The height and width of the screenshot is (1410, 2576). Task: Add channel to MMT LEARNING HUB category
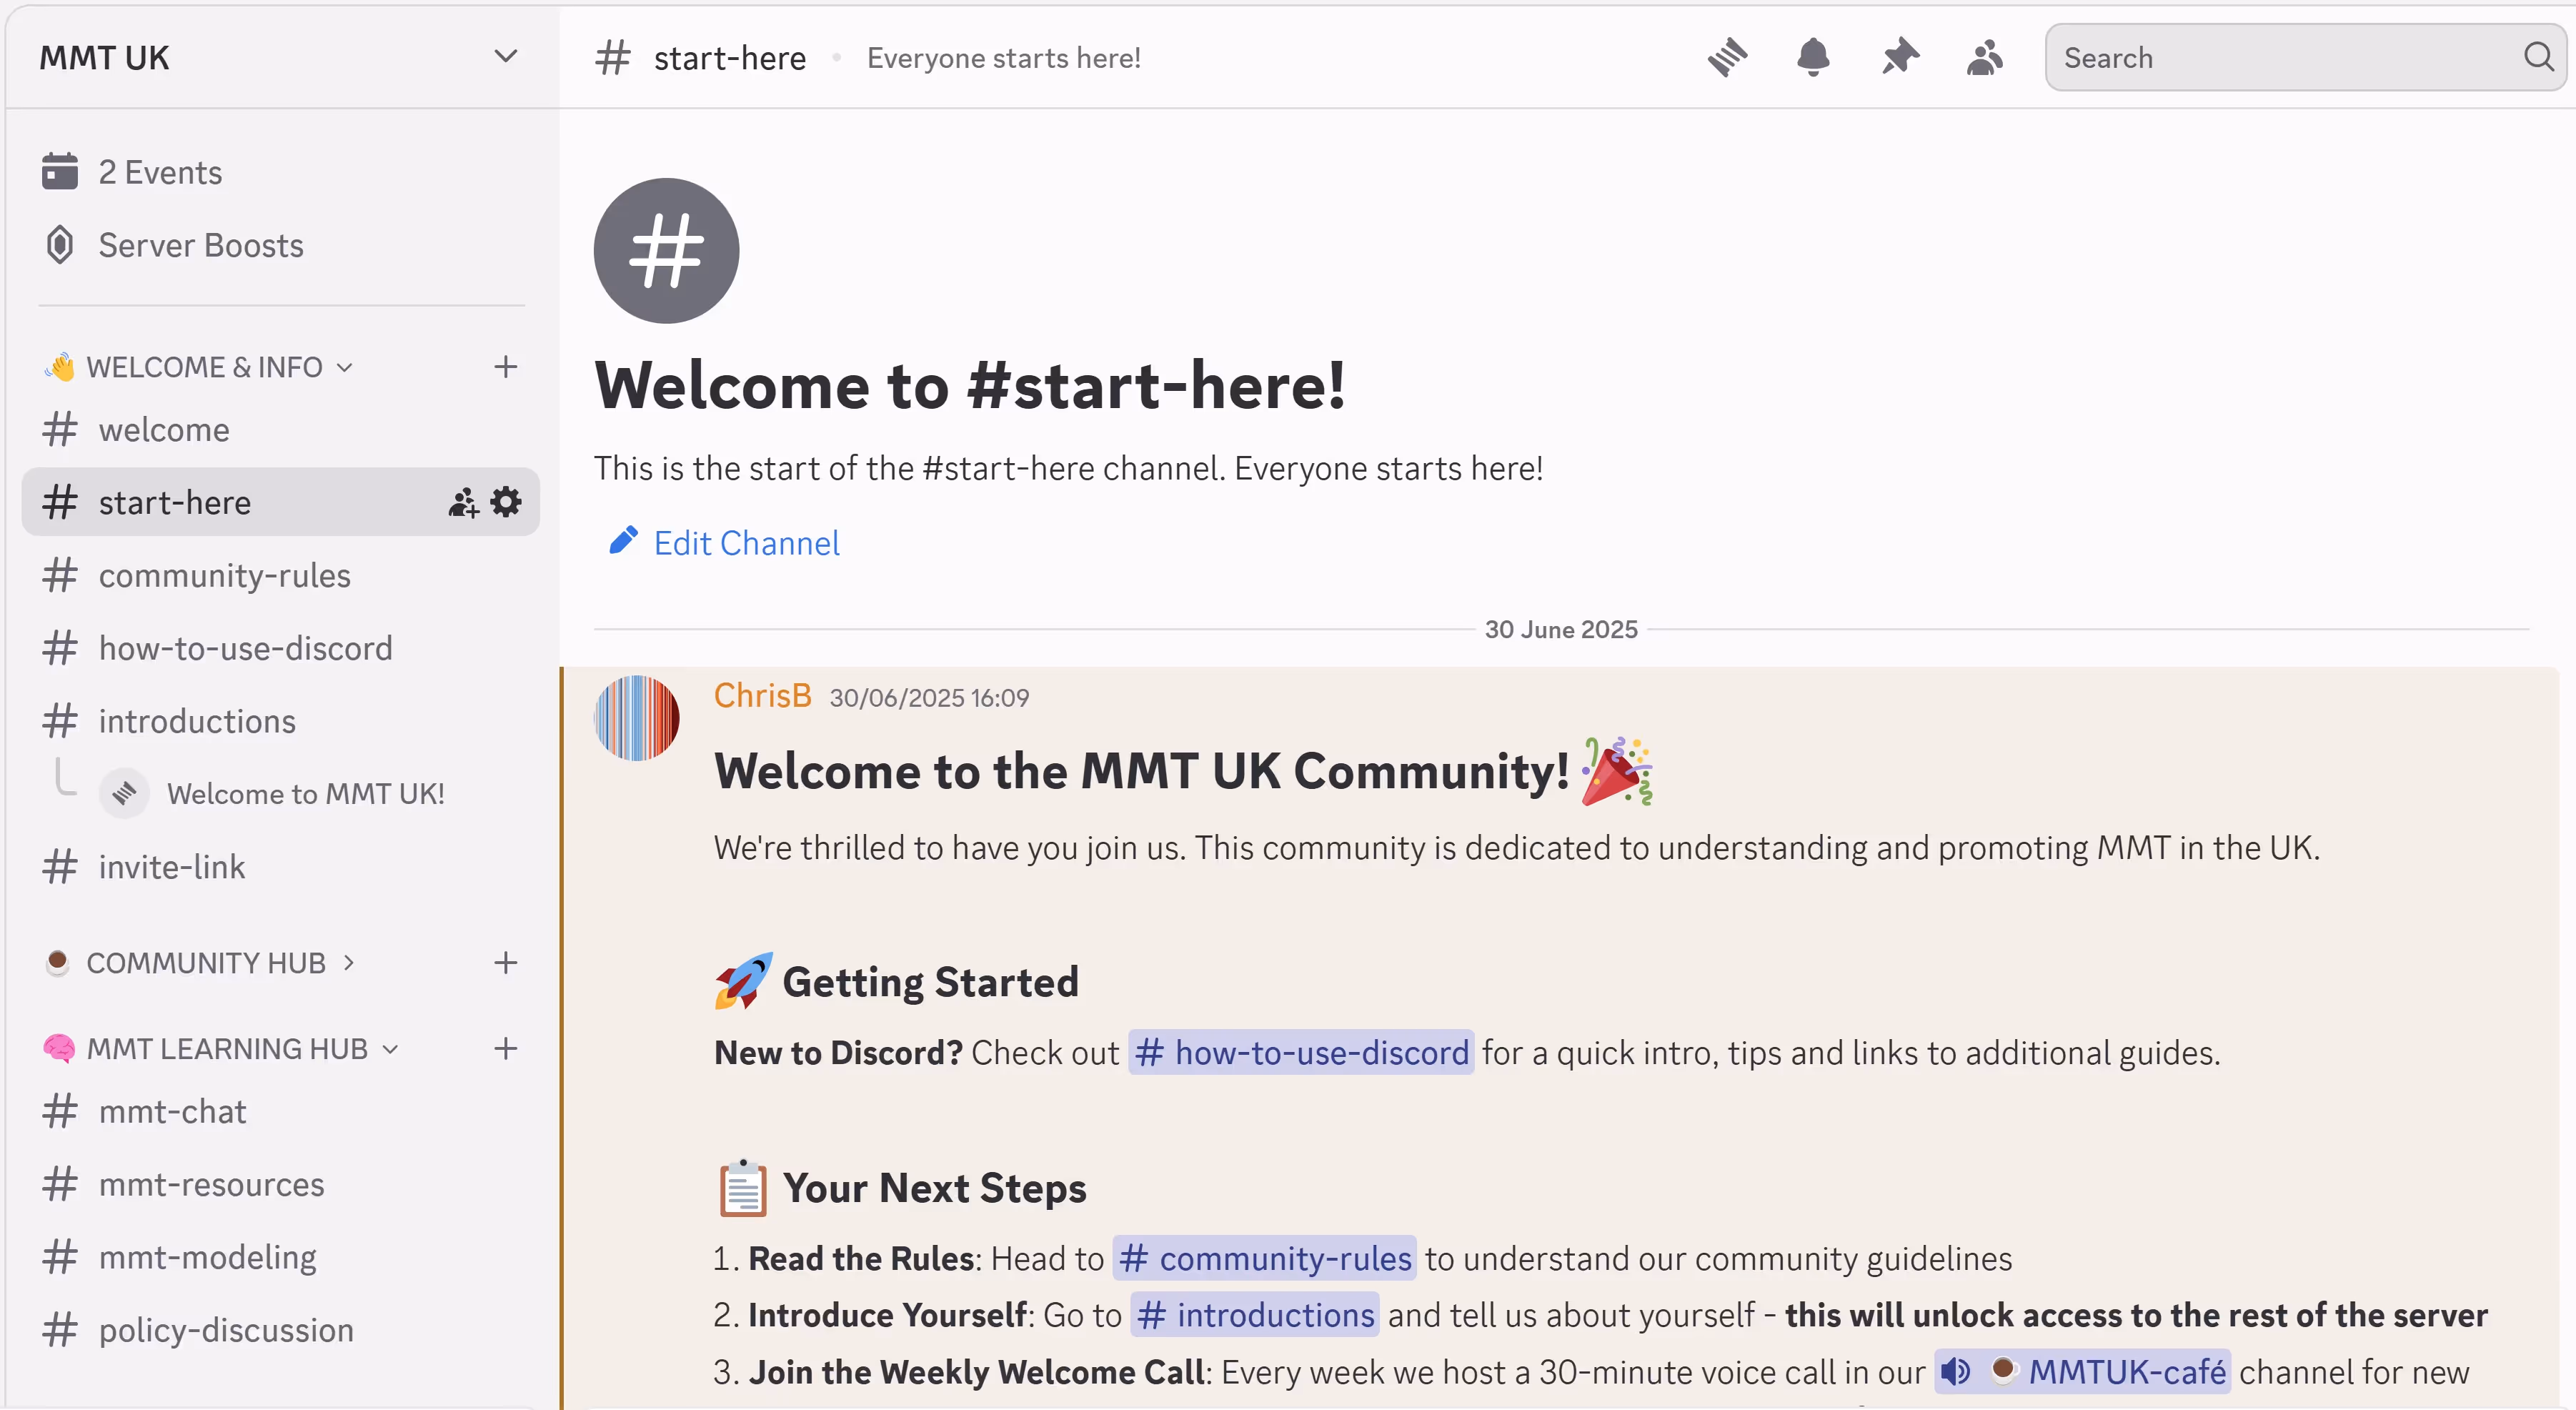coord(506,1048)
